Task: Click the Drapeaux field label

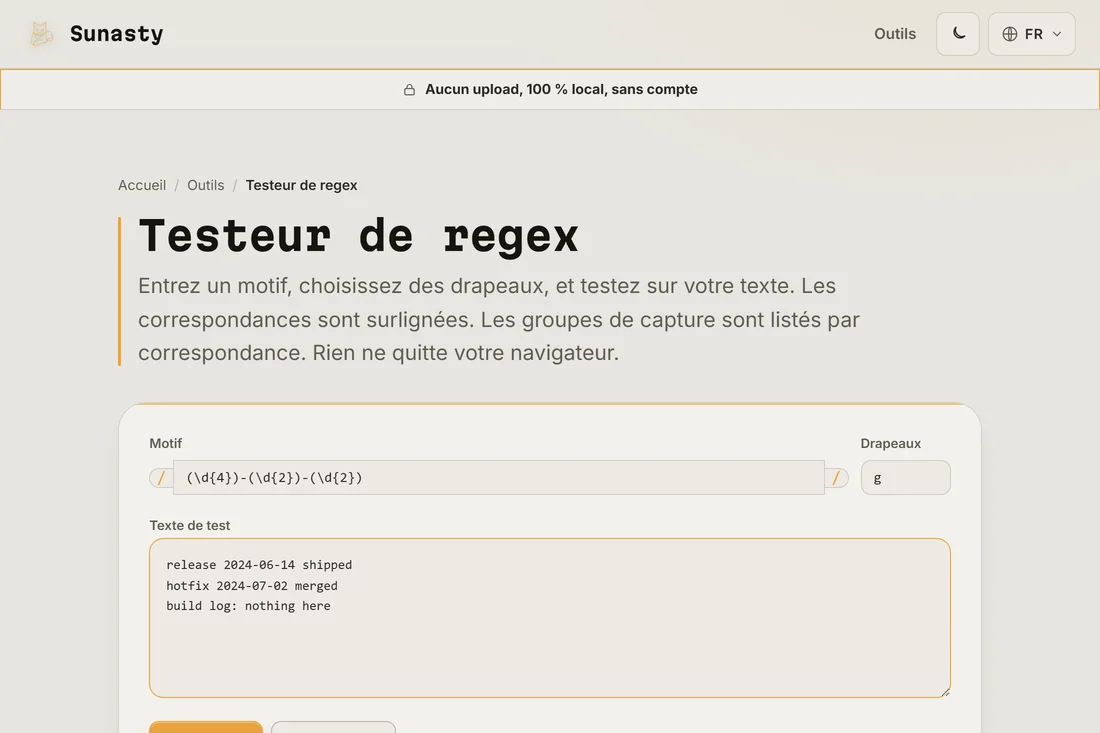Action: [x=890, y=443]
